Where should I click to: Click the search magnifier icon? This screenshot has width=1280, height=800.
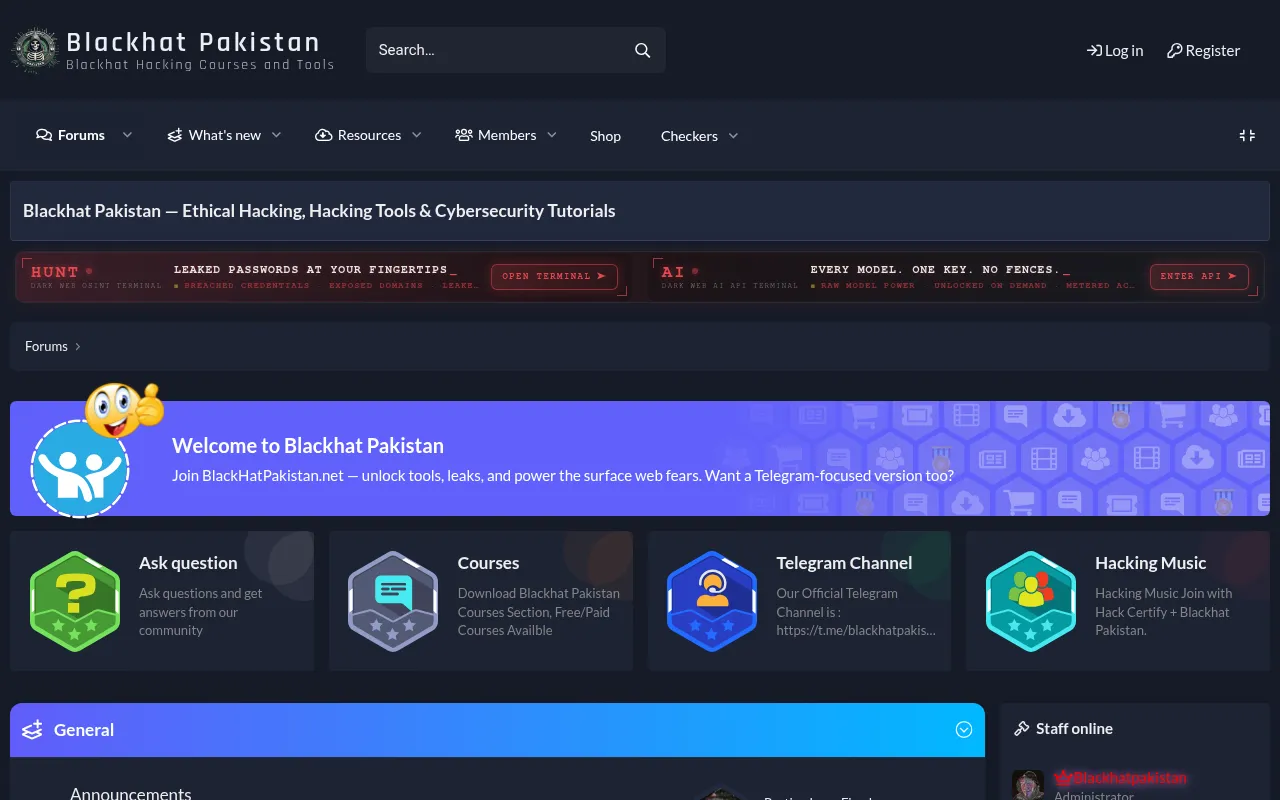[643, 50]
